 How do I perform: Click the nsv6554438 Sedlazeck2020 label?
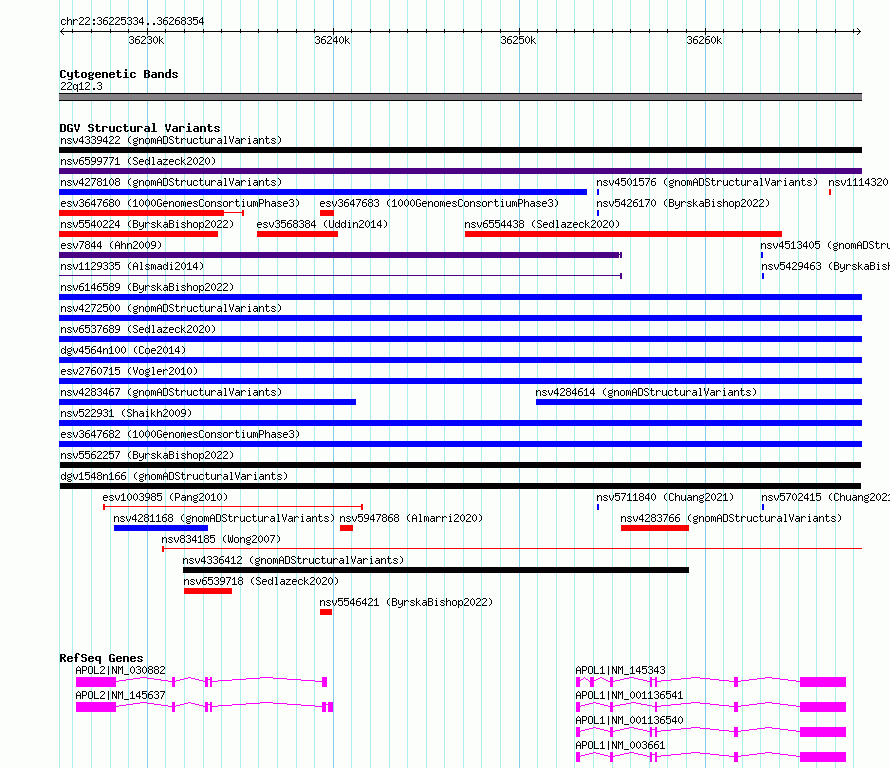coord(542,224)
